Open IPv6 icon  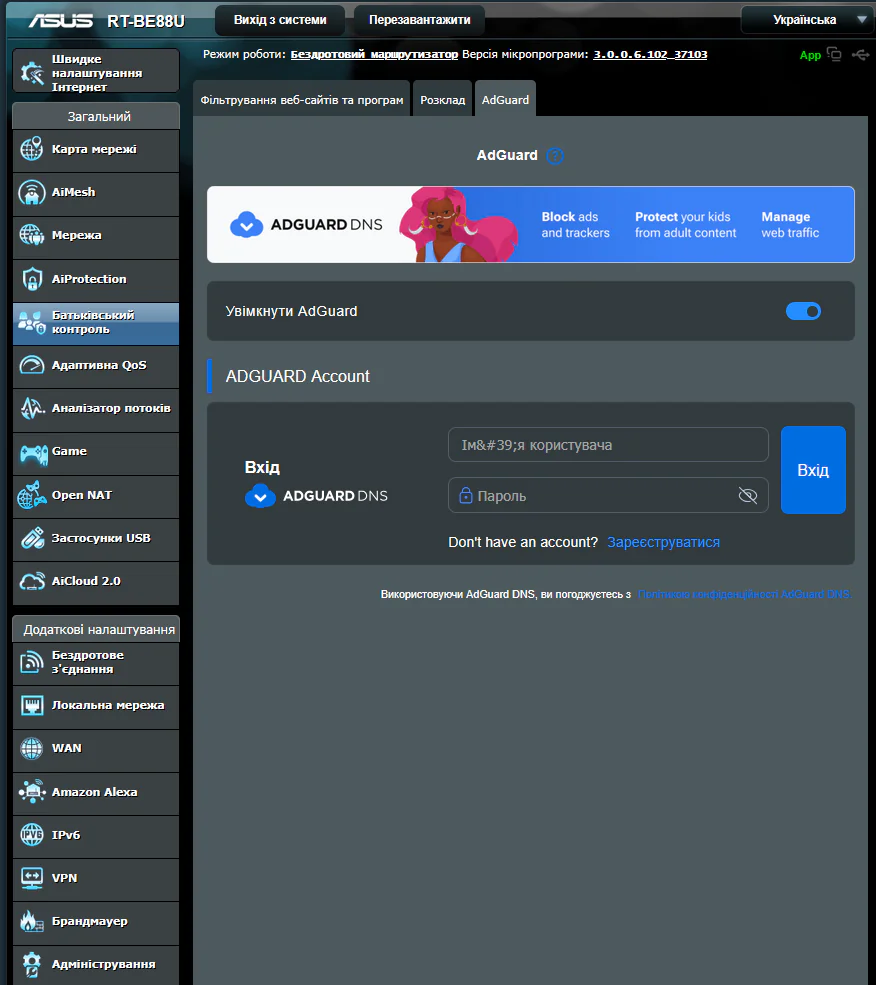click(31, 835)
